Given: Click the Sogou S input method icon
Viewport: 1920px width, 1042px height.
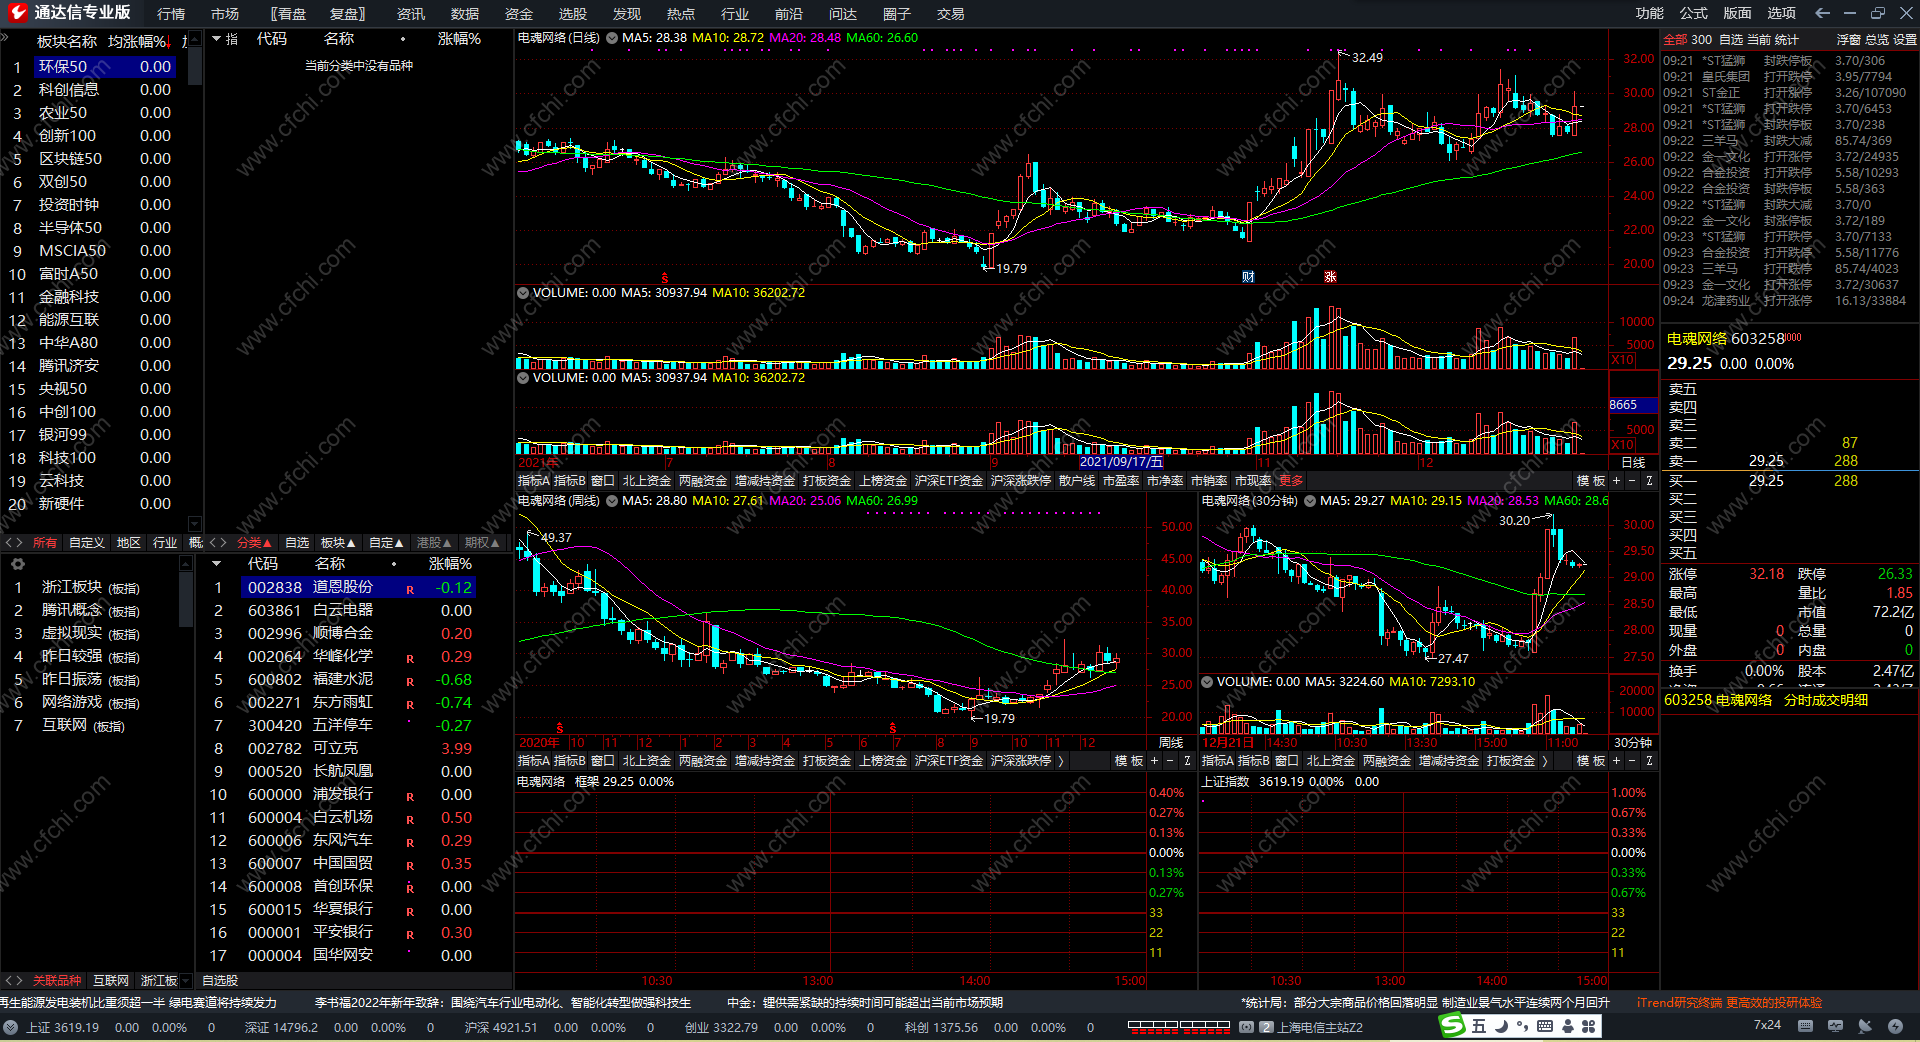Looking at the screenshot, I should click(1452, 1026).
